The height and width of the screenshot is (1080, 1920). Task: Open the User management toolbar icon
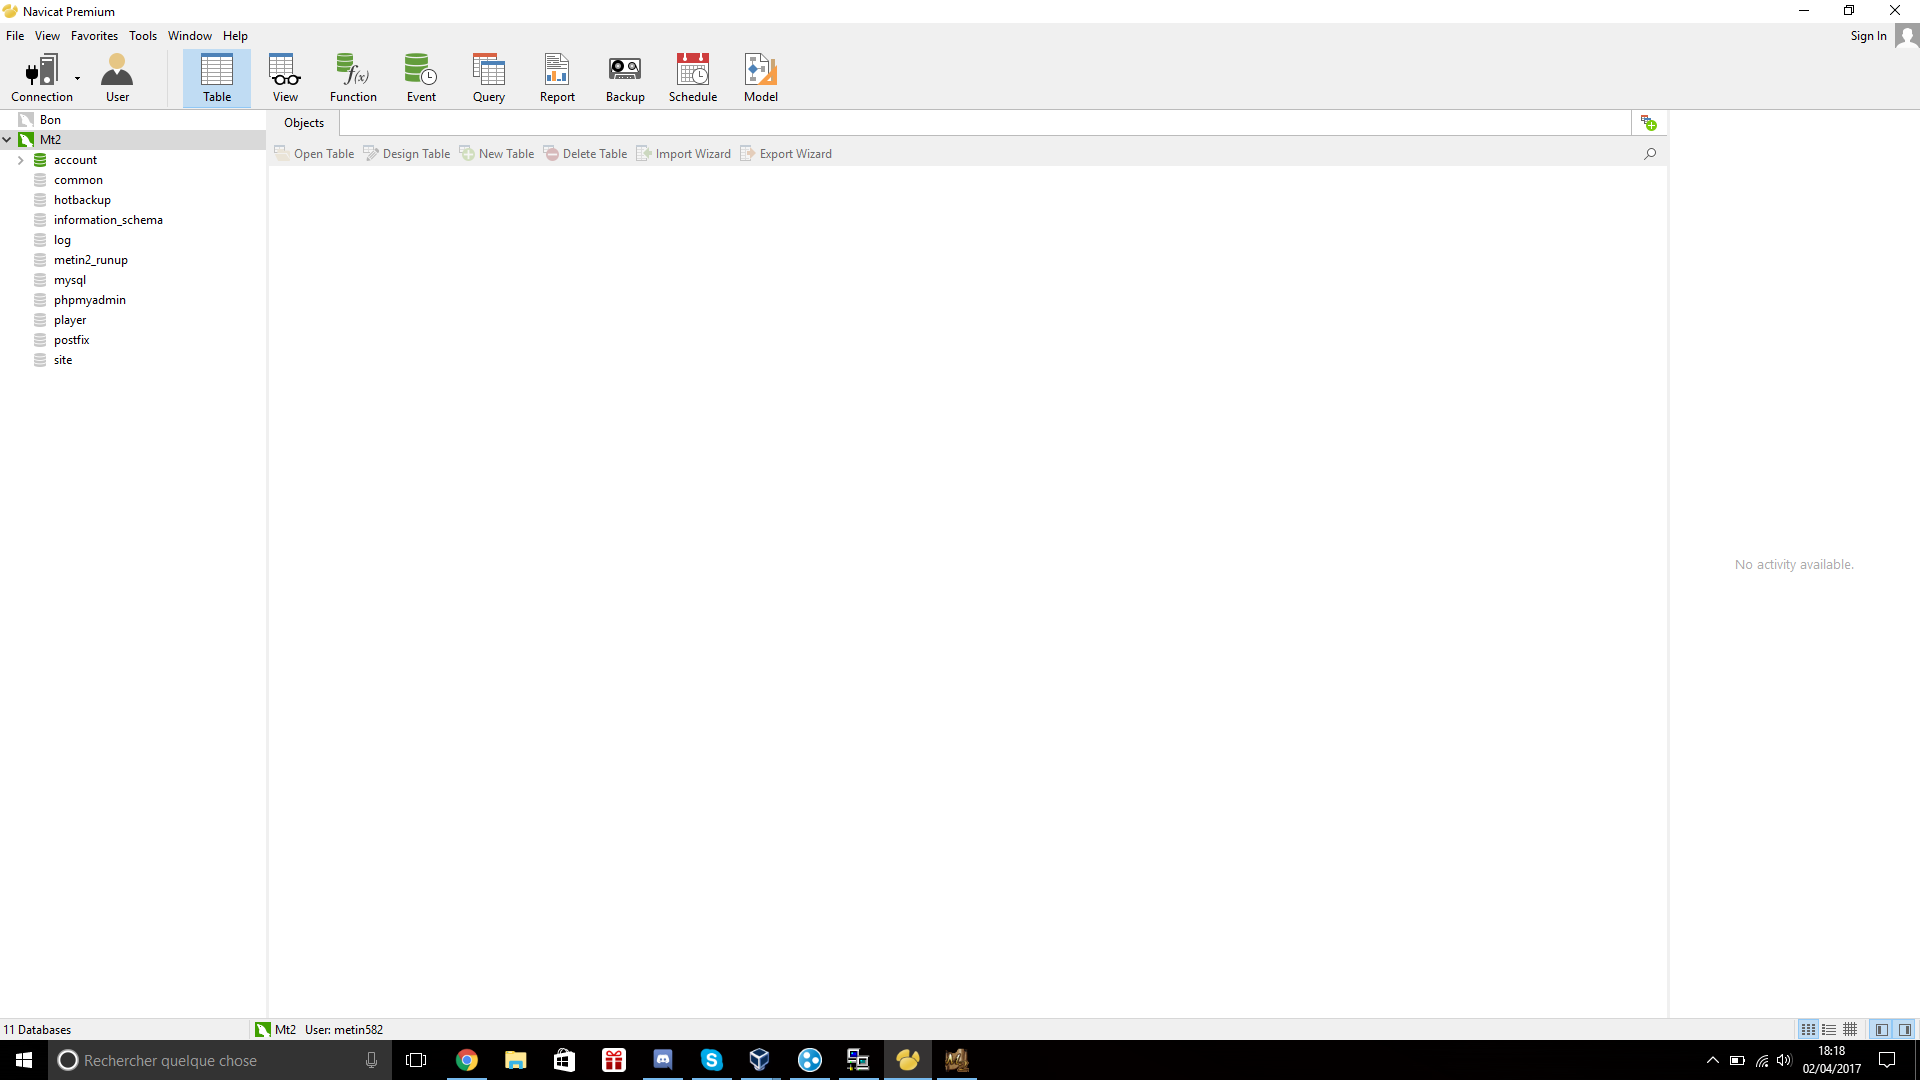[x=117, y=78]
